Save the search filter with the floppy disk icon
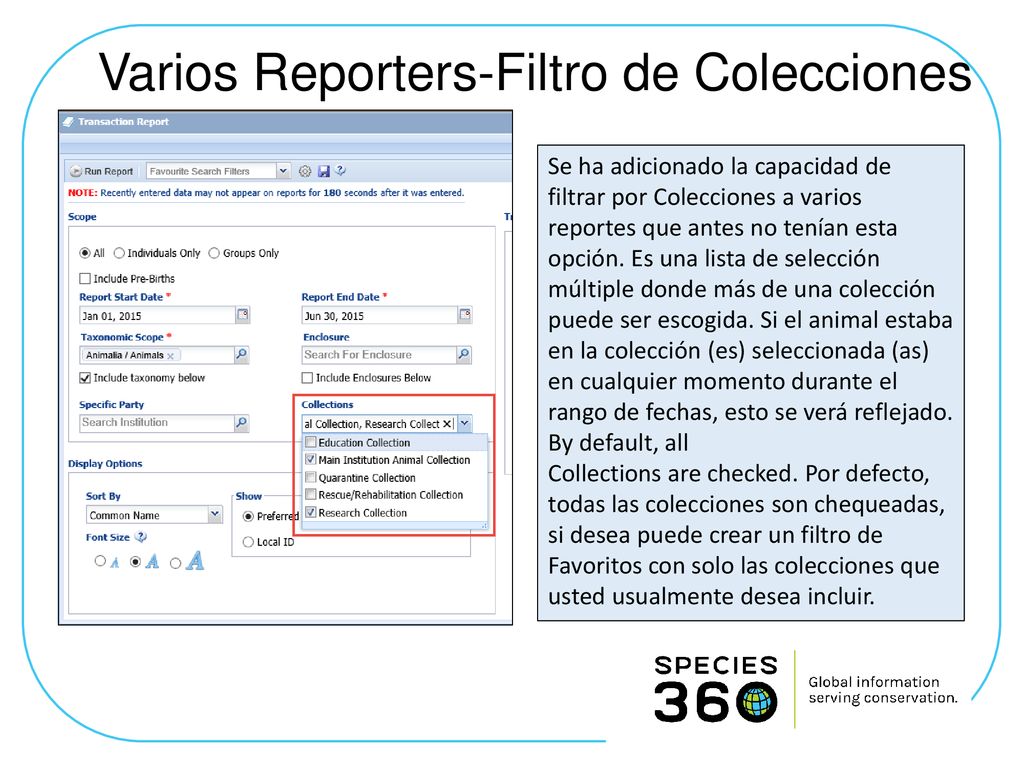 click(x=323, y=171)
